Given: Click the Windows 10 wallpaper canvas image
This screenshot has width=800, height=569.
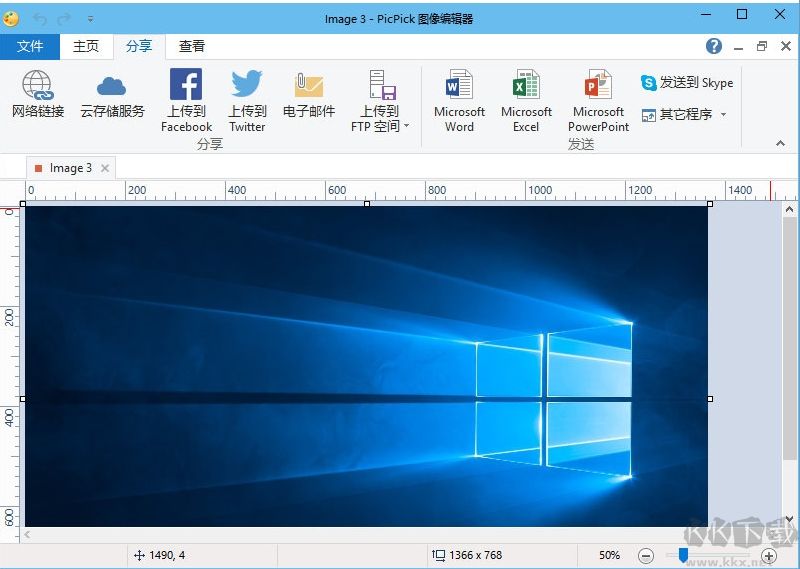Looking at the screenshot, I should (x=366, y=366).
